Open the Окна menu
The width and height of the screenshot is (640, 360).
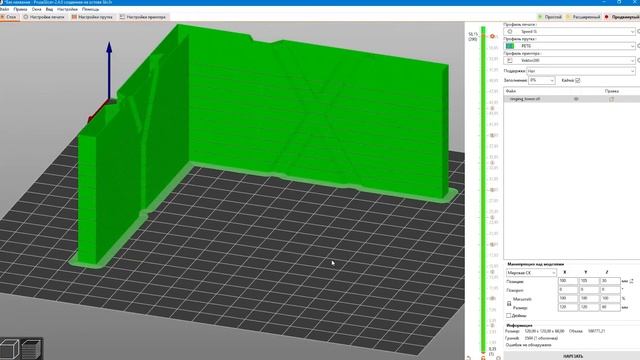coord(36,9)
